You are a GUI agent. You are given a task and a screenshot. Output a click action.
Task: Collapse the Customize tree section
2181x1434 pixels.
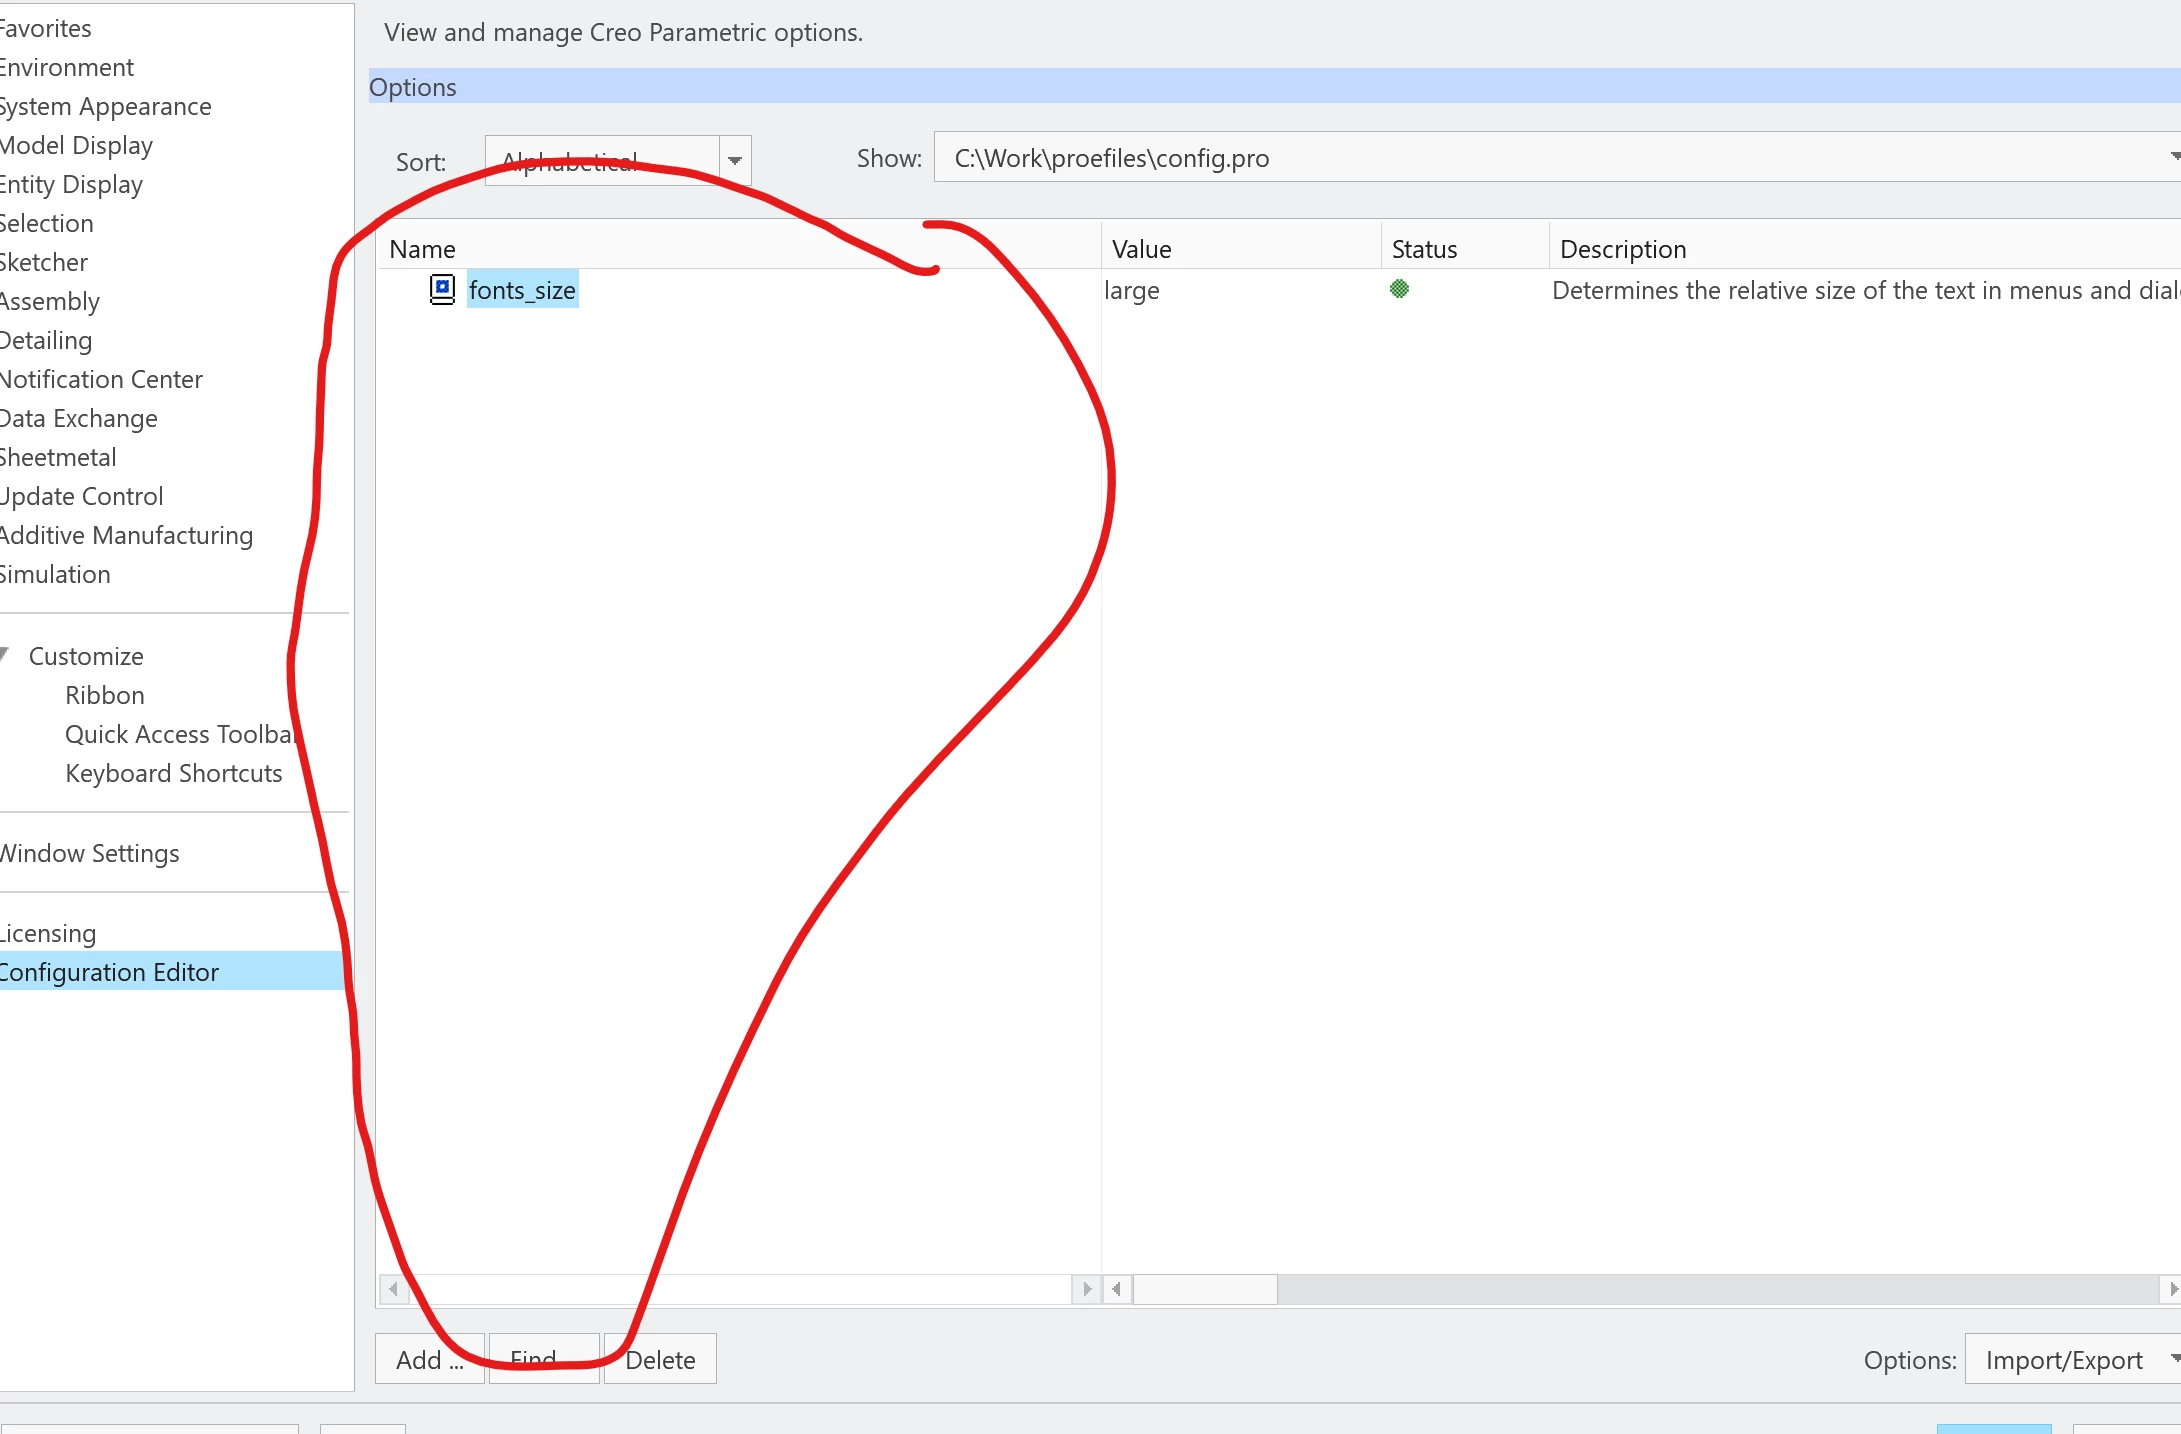[6, 655]
